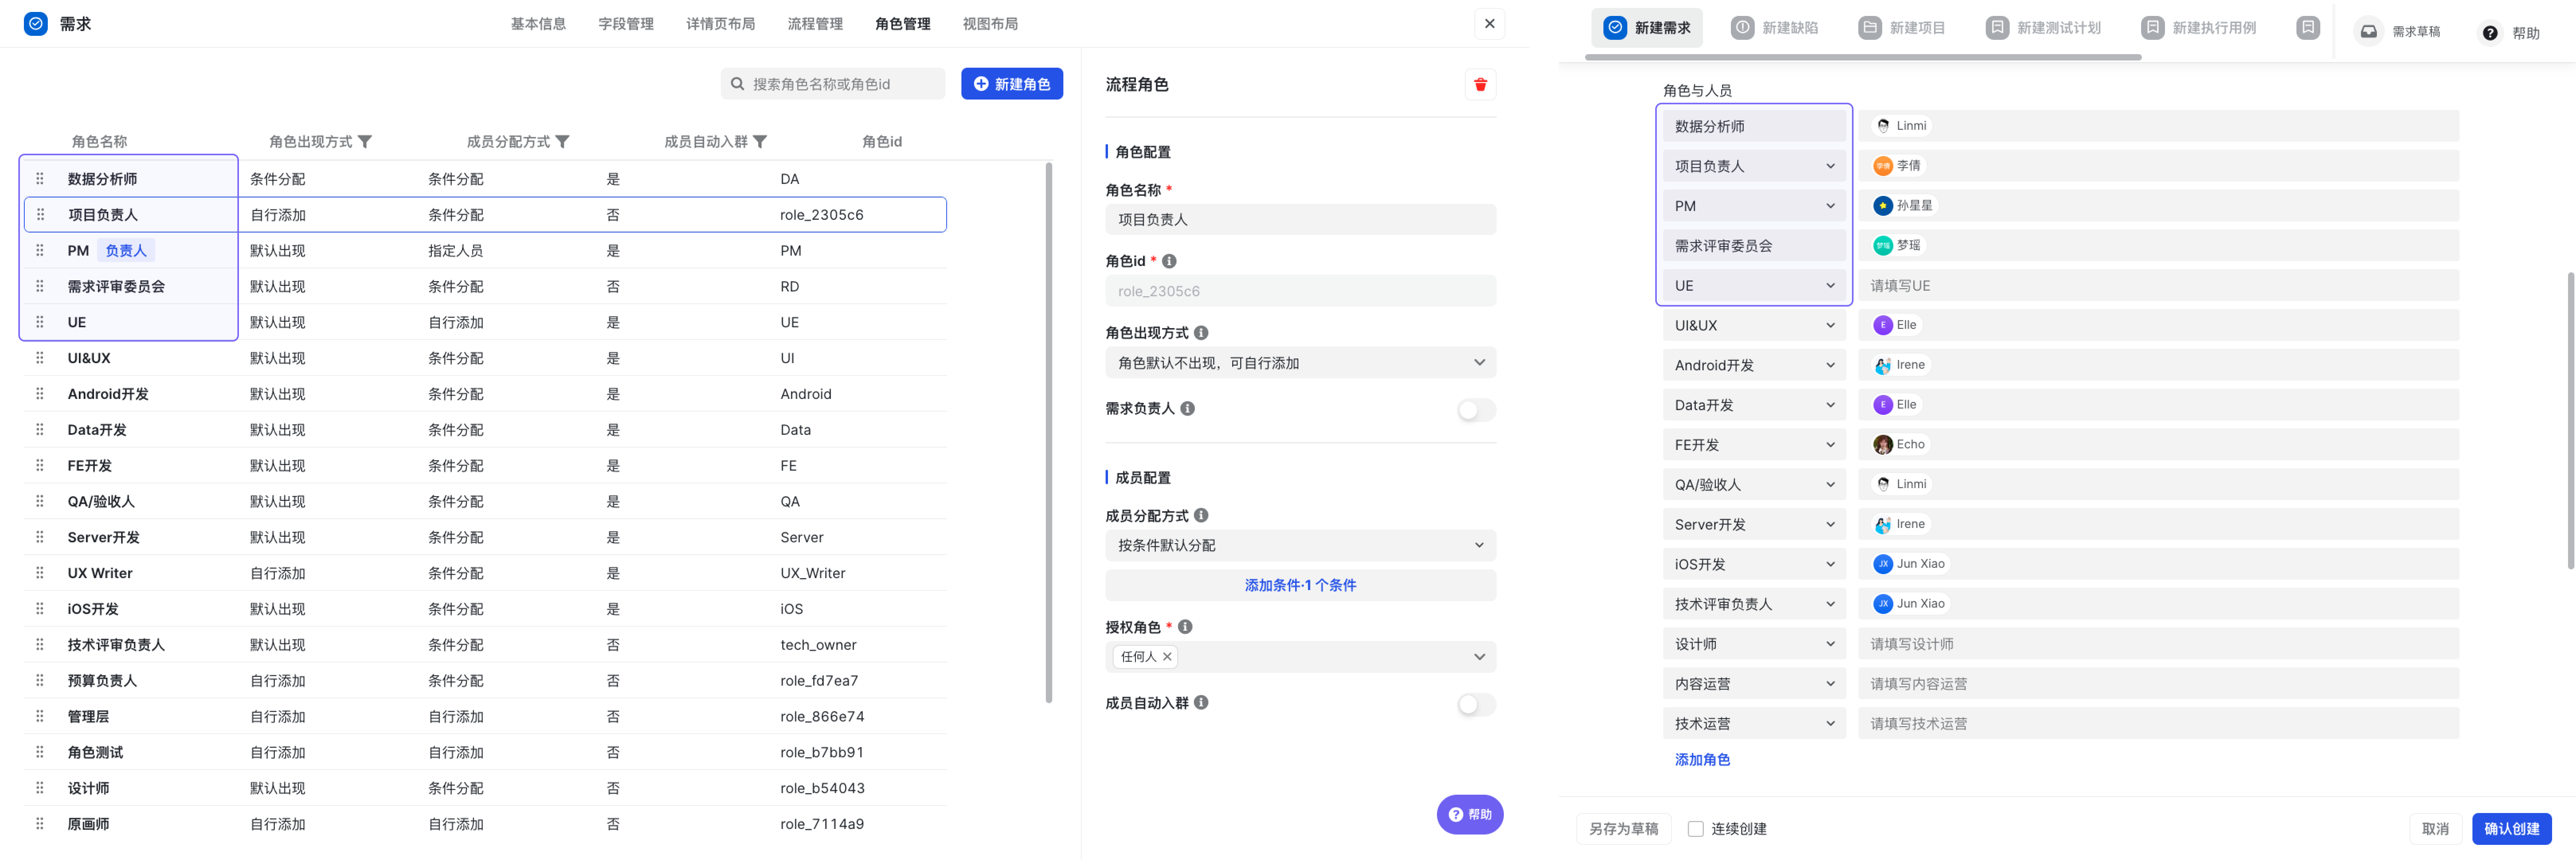Click the 确认创建 button
This screenshot has height=860, width=2576.
point(2511,829)
